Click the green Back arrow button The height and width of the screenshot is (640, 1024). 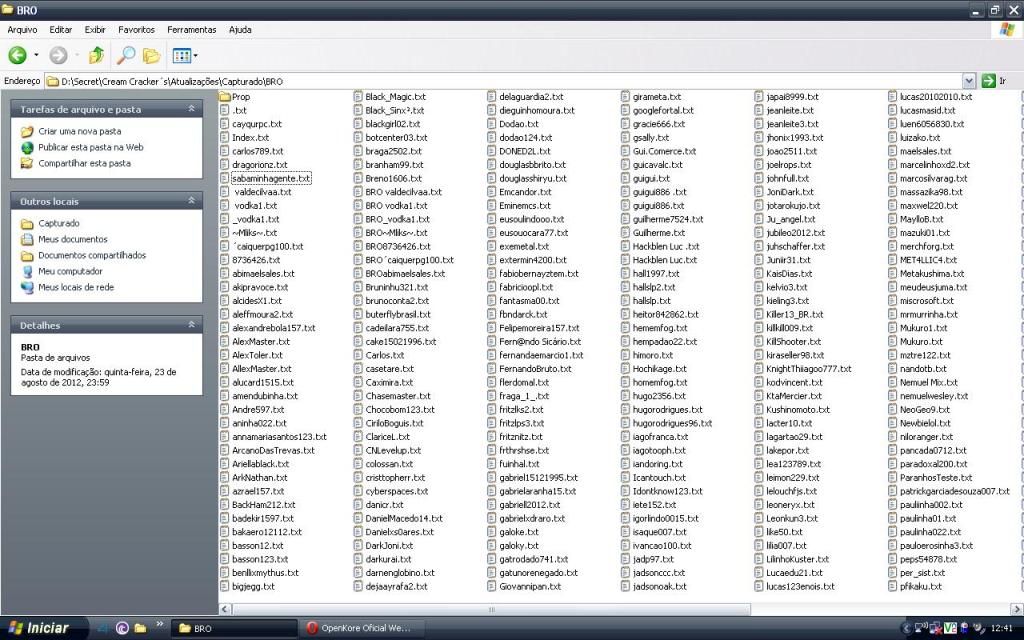[18, 56]
